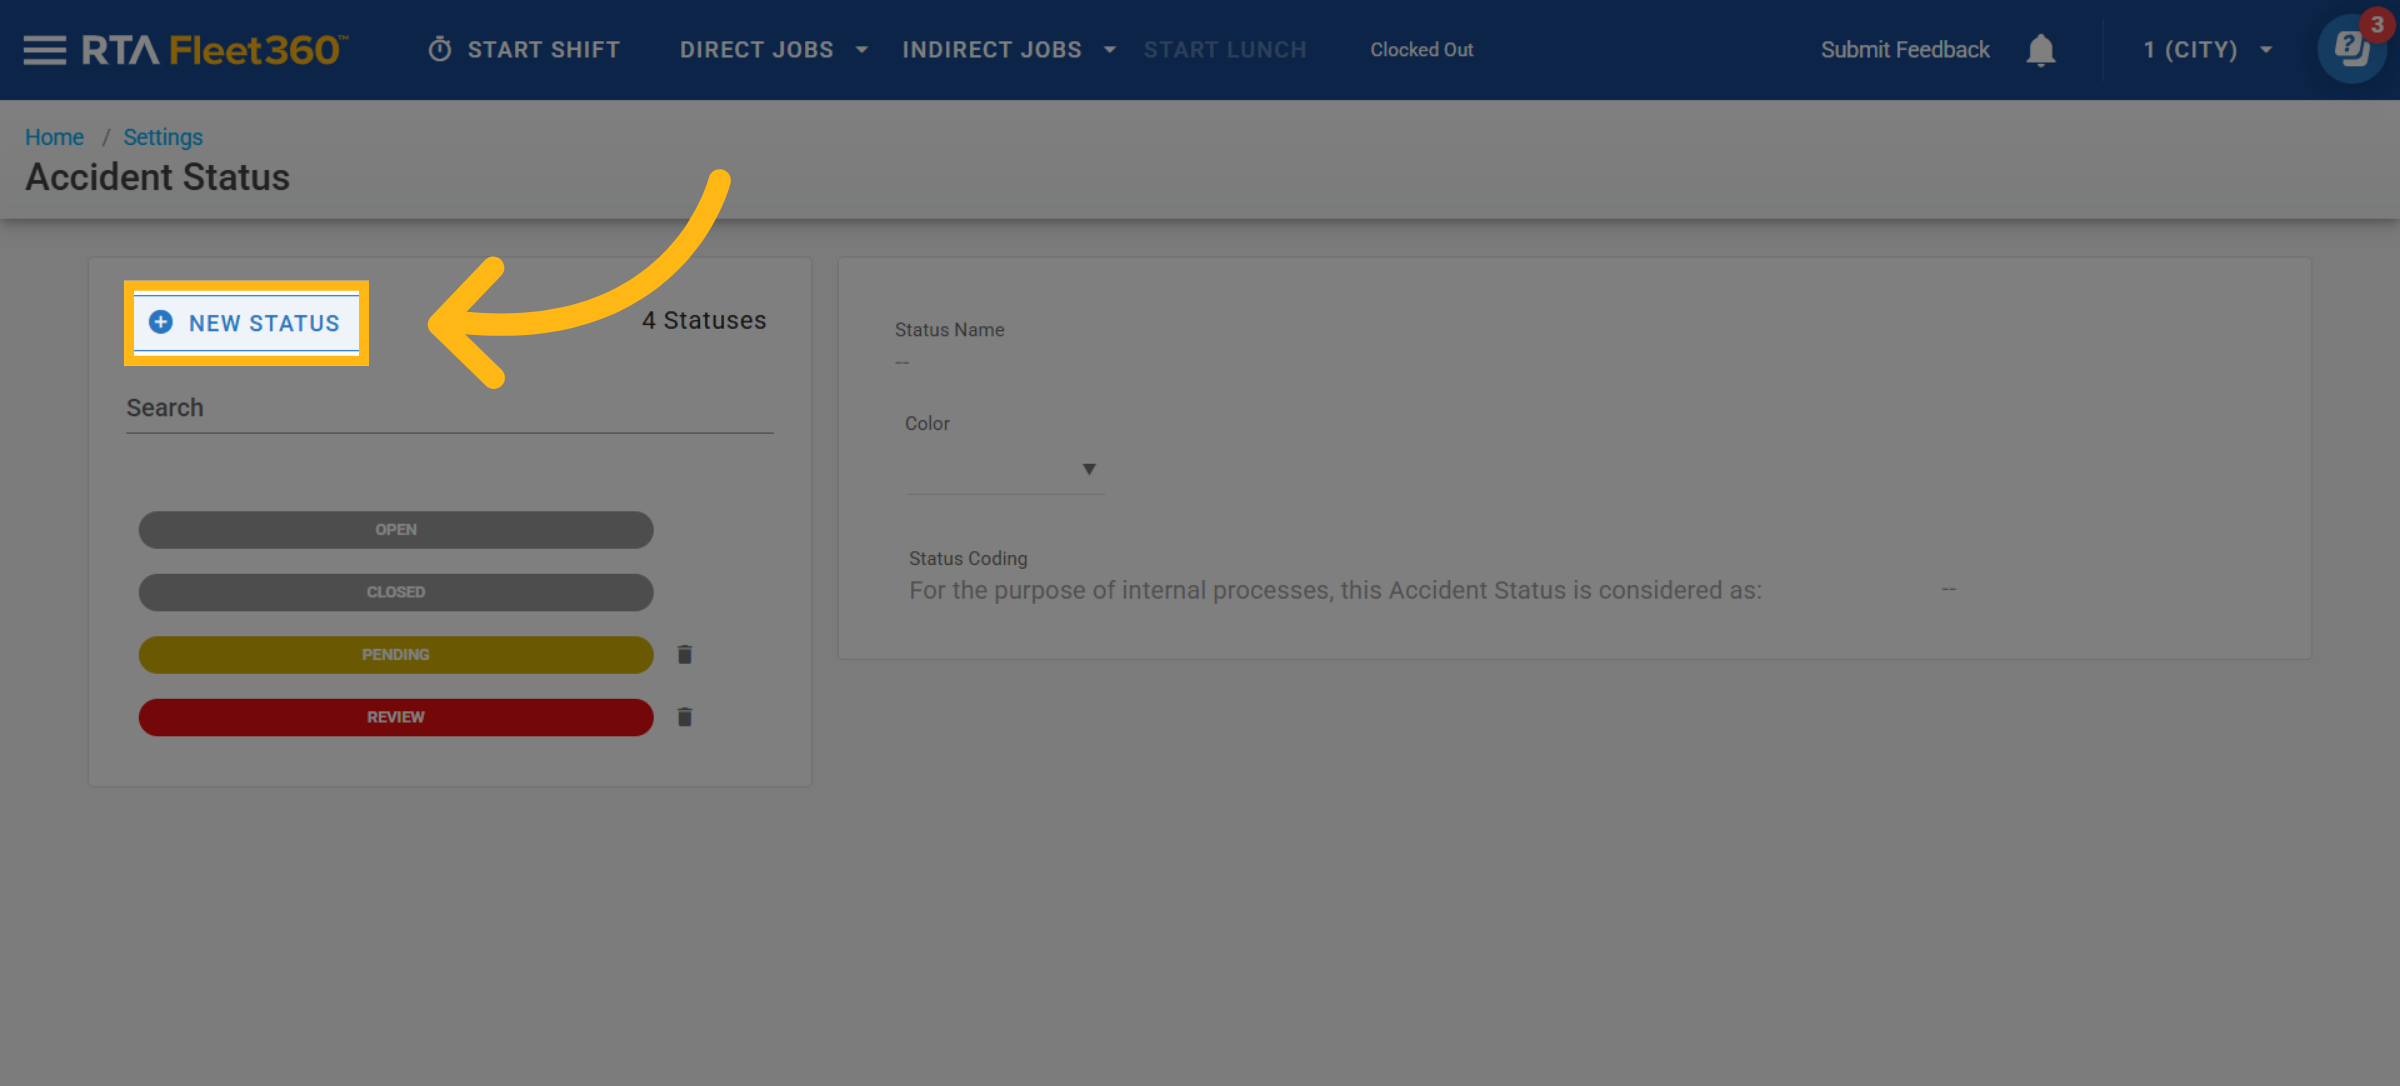Open the Color dropdown selector

pos(1005,469)
